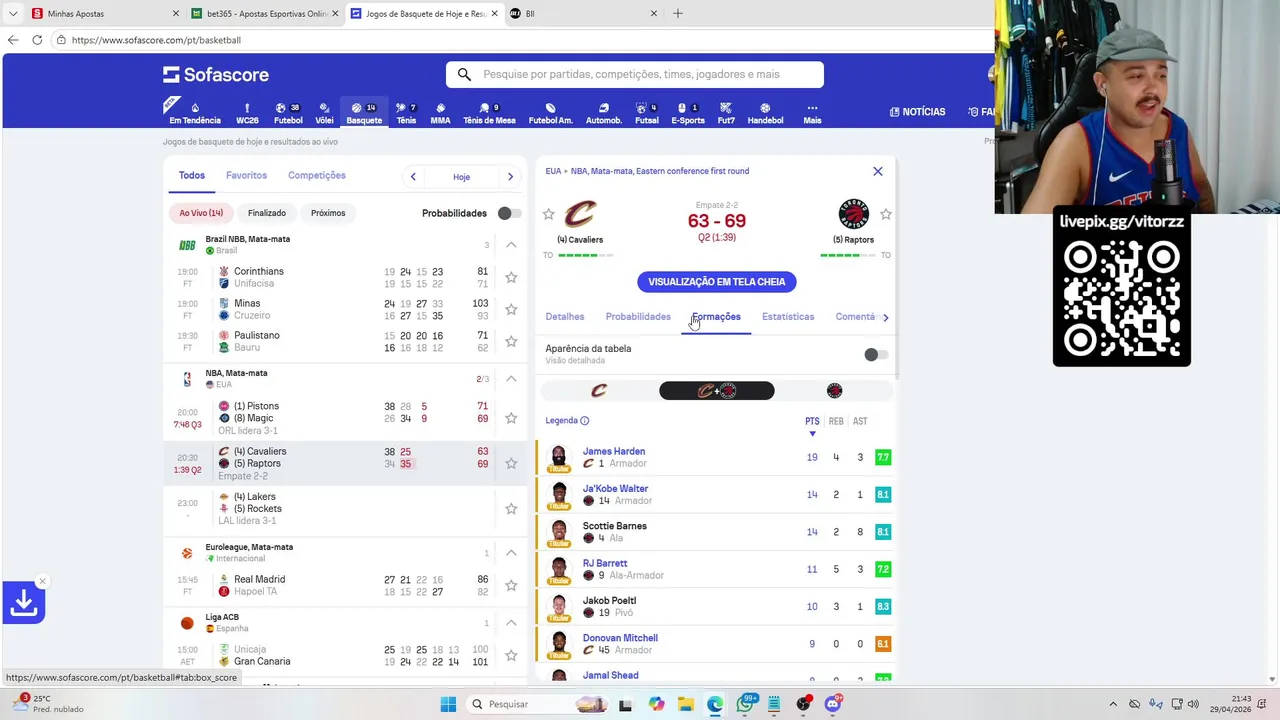Image resolution: width=1280 pixels, height=720 pixels.
Task: Sort players by PTS column
Action: click(x=812, y=422)
